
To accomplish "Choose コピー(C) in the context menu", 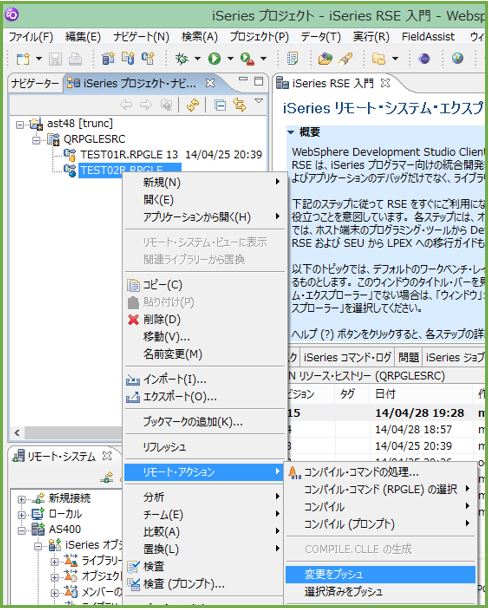I will pyautogui.click(x=204, y=285).
